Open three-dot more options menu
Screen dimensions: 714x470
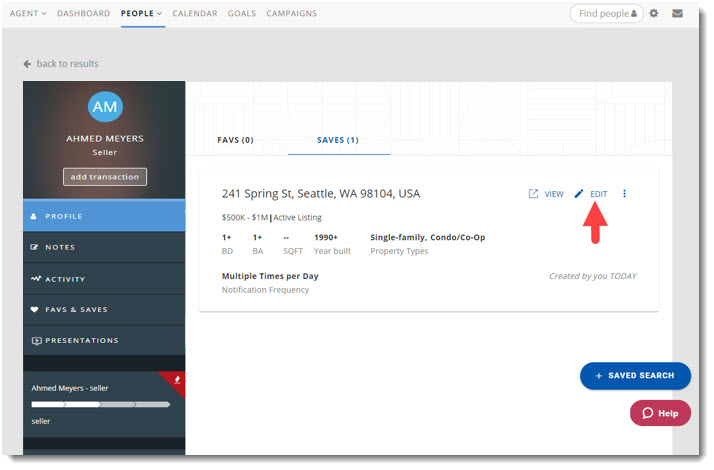pos(625,194)
